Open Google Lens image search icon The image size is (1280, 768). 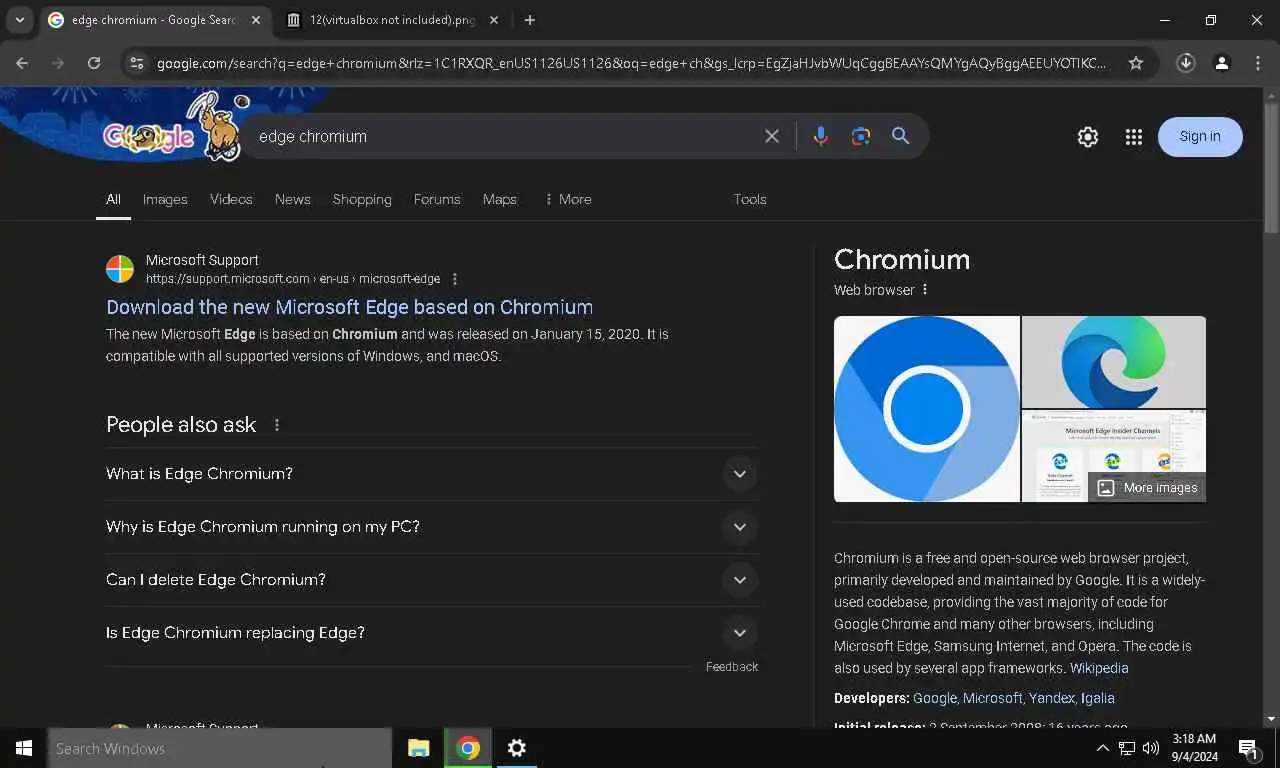click(x=860, y=136)
